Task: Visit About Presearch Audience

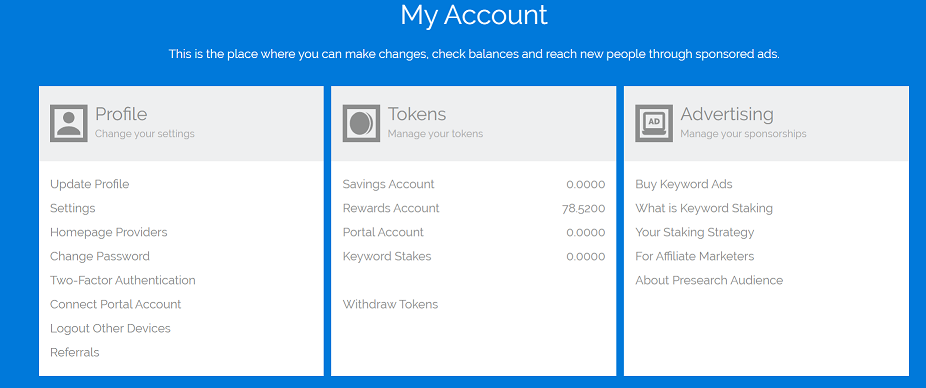Action: 709,281
